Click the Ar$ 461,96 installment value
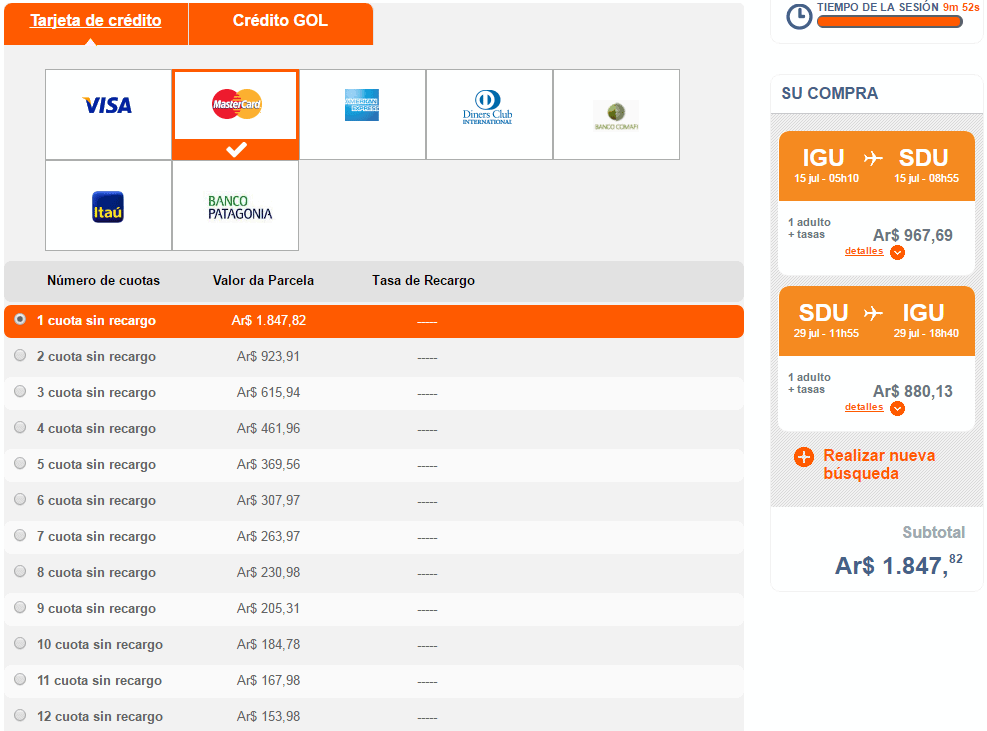The image size is (987, 731). [x=268, y=428]
